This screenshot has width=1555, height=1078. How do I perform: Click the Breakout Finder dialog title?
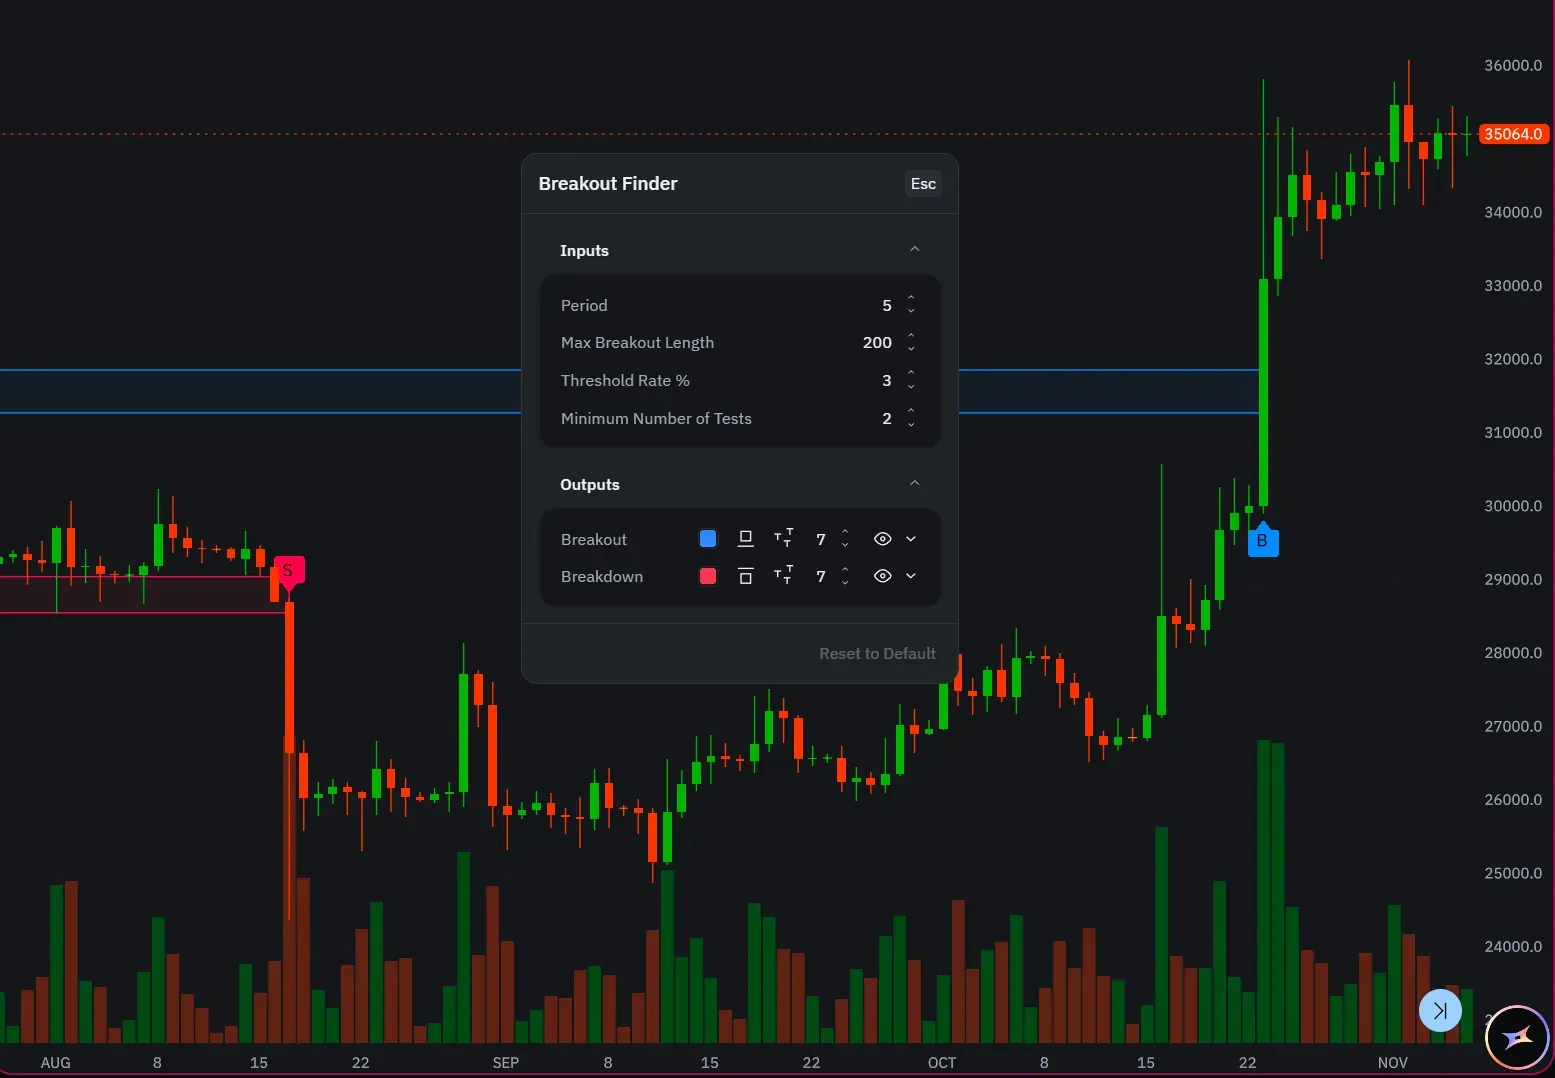tap(607, 184)
